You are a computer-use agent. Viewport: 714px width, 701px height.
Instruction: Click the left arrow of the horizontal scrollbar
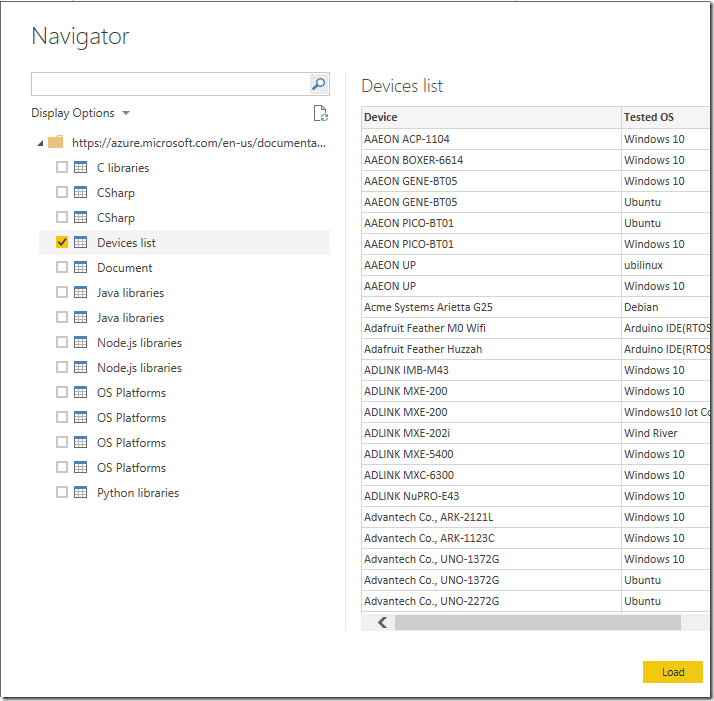click(x=382, y=622)
